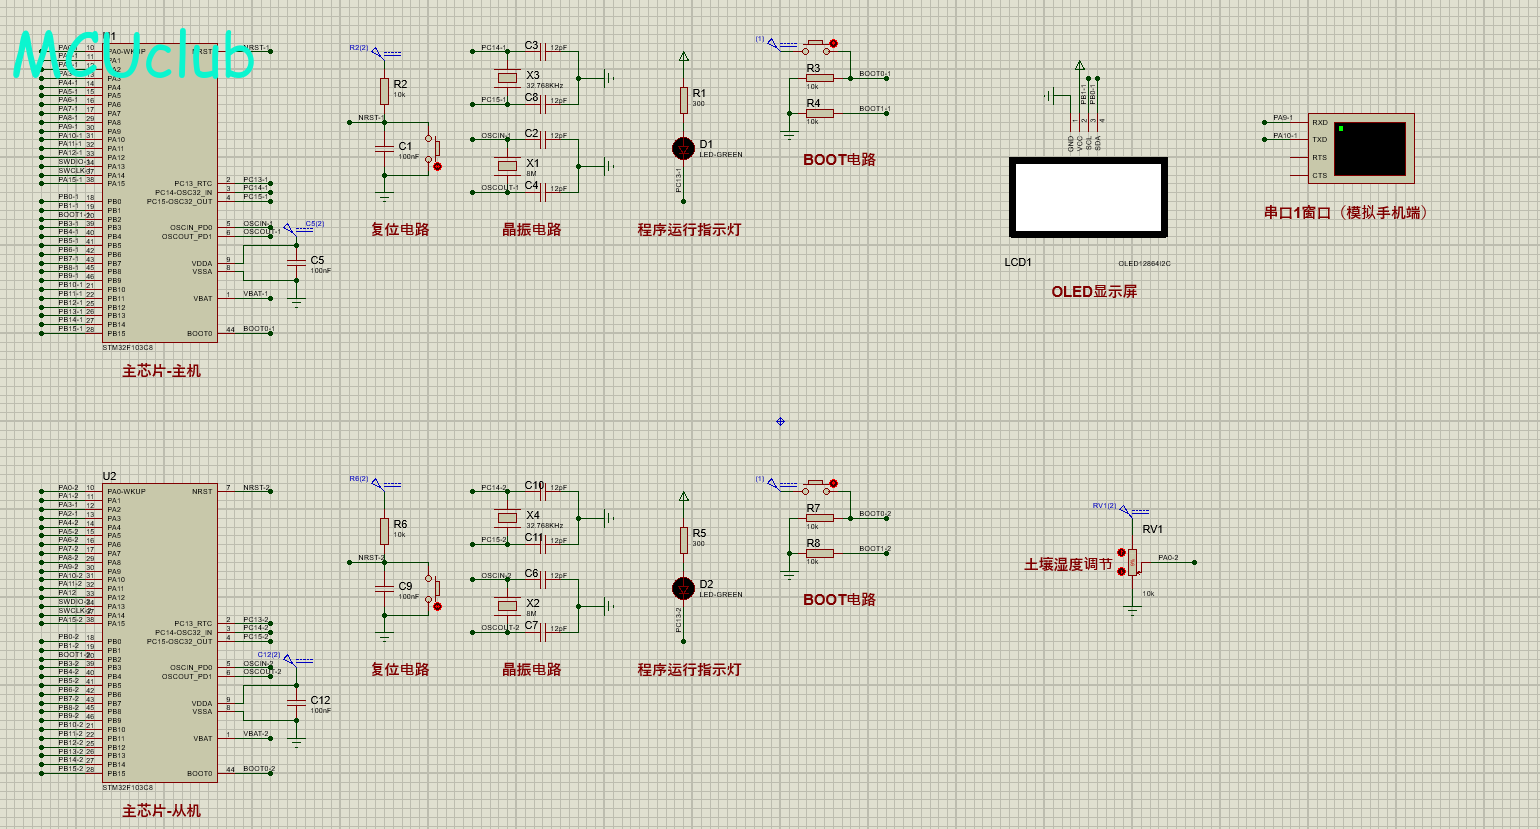The width and height of the screenshot is (1540, 829).
Task: Select capacitor C7 (12pF)
Action: point(542,630)
